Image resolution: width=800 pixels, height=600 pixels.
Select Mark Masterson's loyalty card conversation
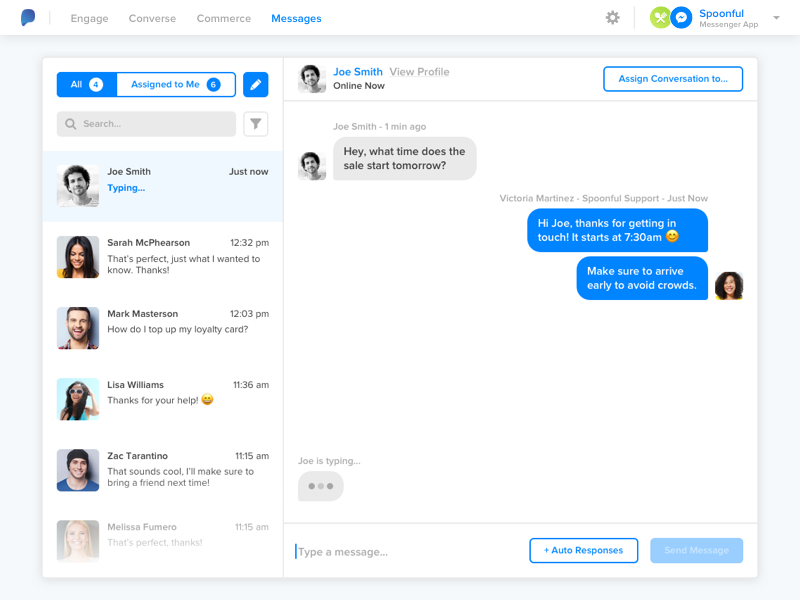(163, 328)
